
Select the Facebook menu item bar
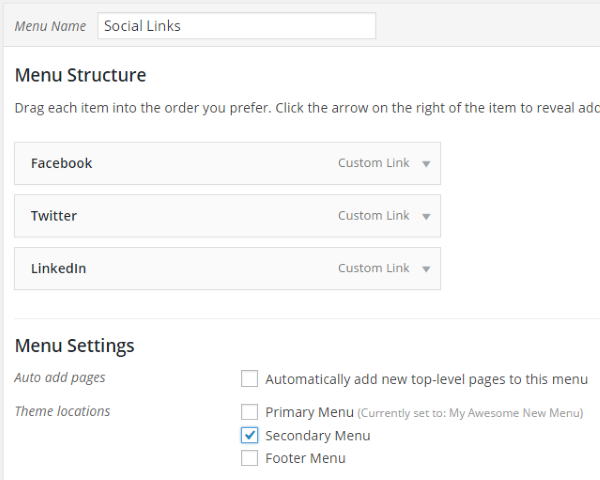coord(227,163)
